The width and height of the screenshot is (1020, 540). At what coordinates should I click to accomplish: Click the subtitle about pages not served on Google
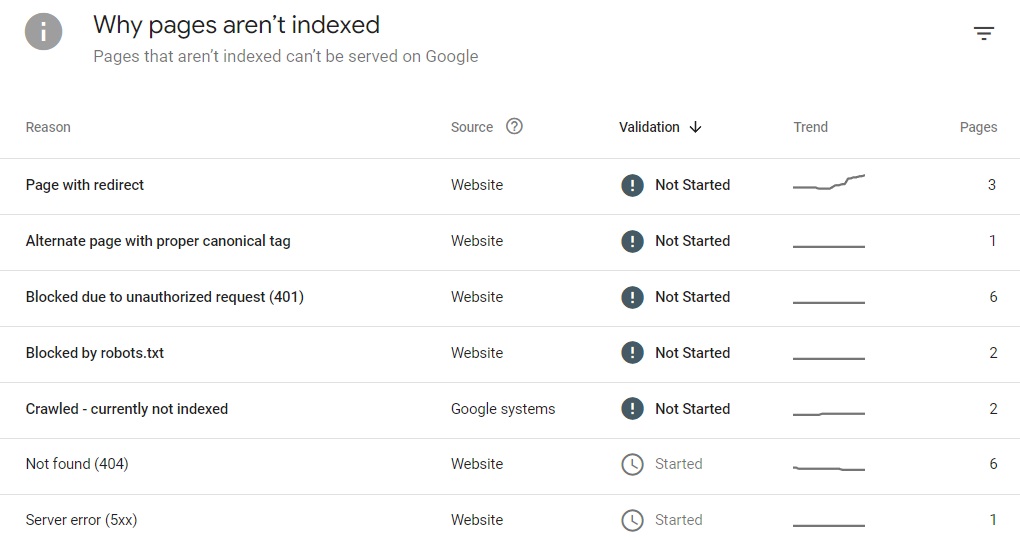tap(286, 57)
